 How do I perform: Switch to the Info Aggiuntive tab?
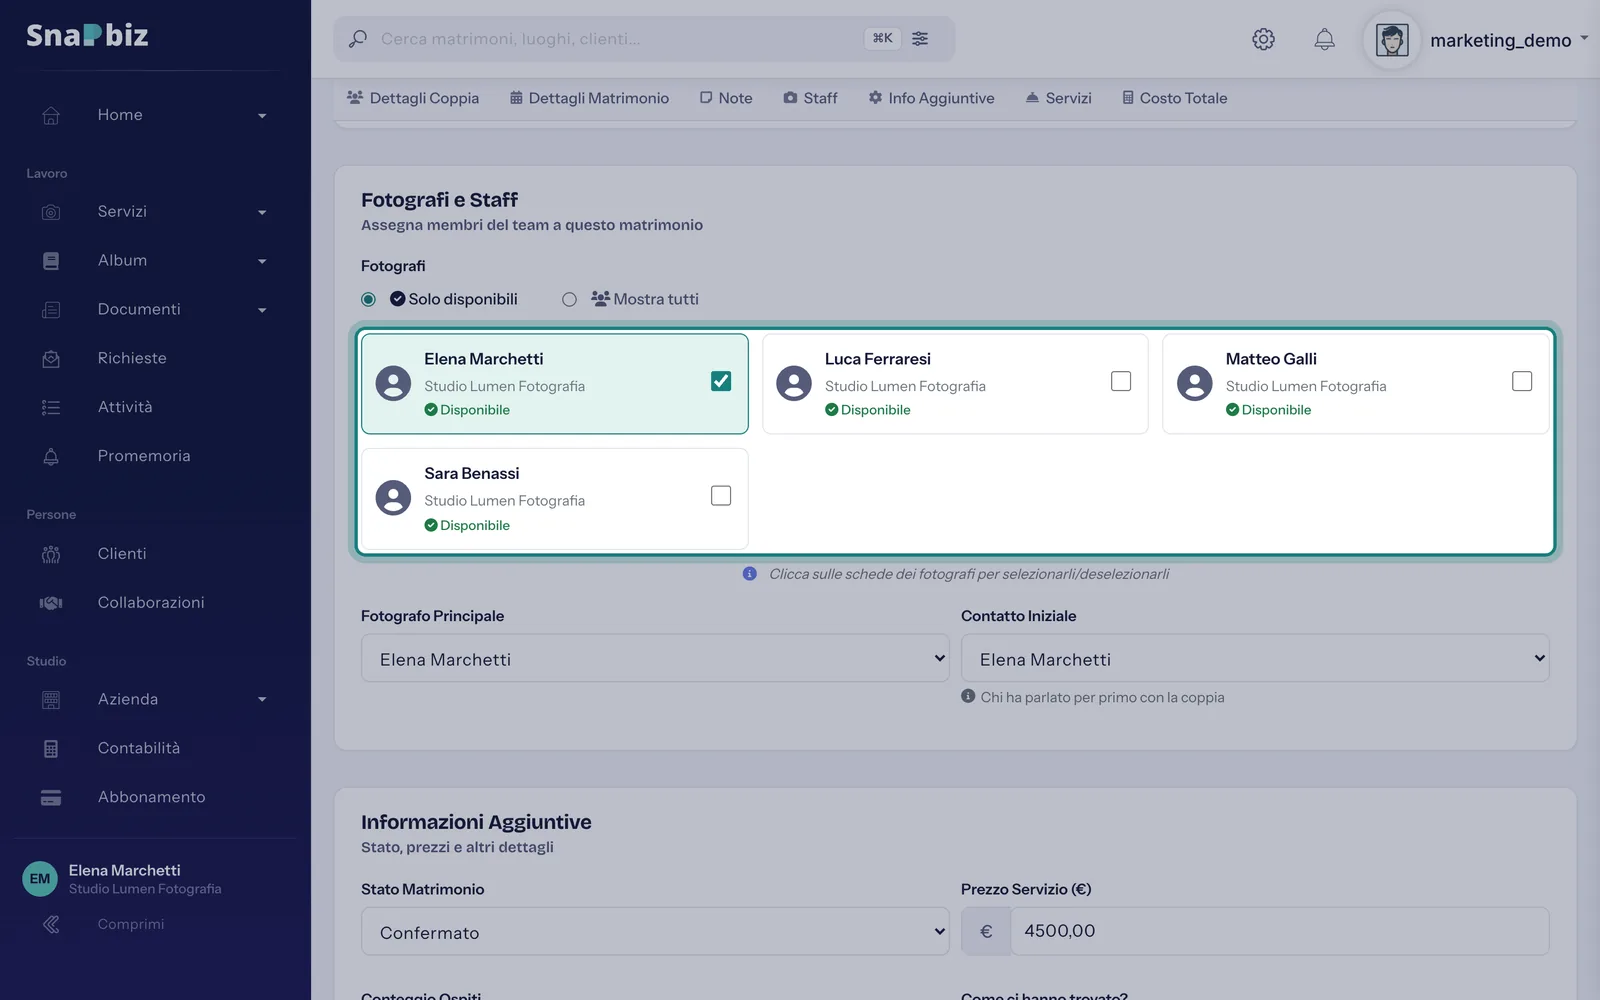pyautogui.click(x=931, y=98)
